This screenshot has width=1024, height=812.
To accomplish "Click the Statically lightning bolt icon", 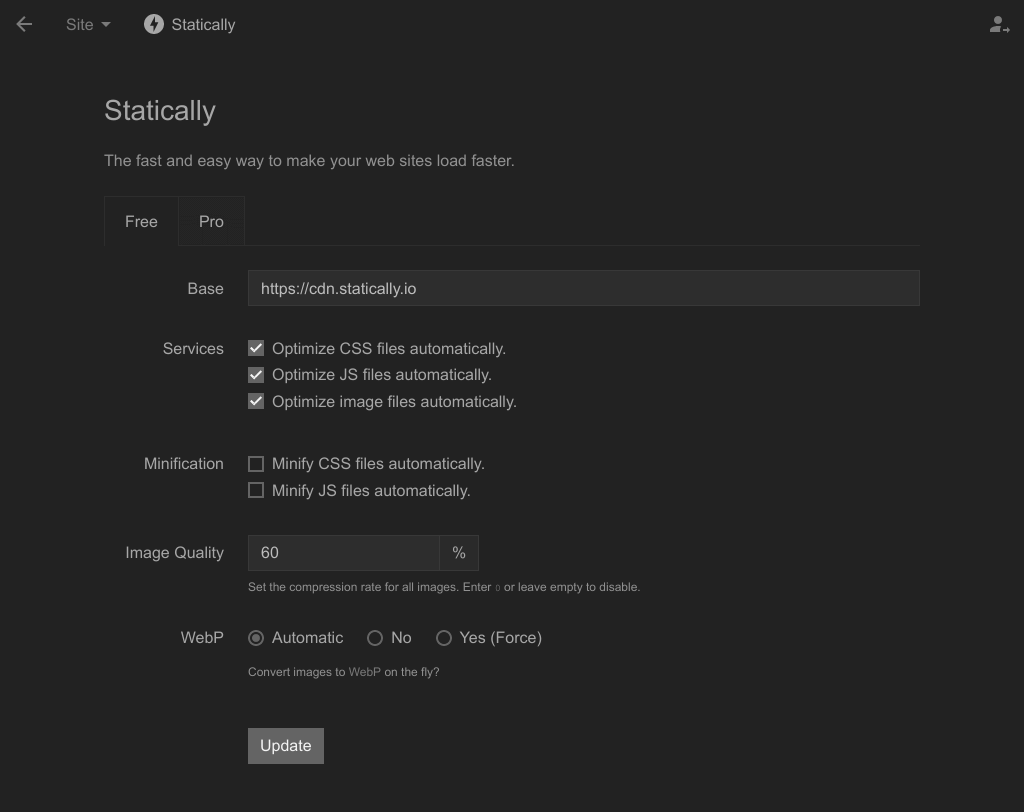I will click(153, 24).
